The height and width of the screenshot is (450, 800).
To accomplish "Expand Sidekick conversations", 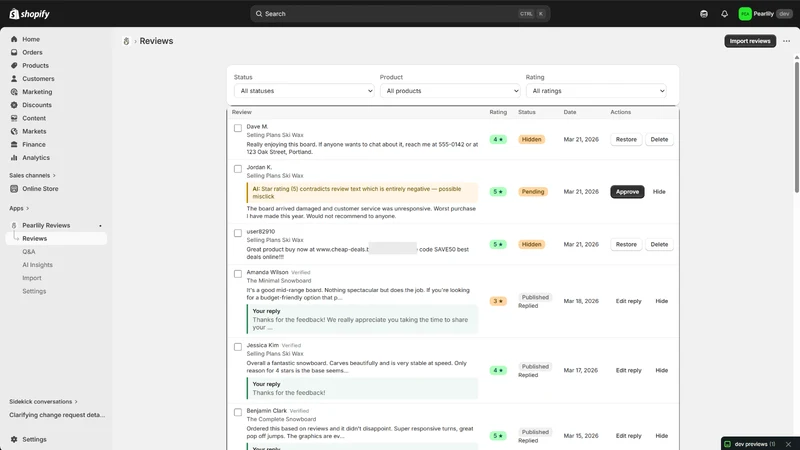I will click(x=43, y=402).
